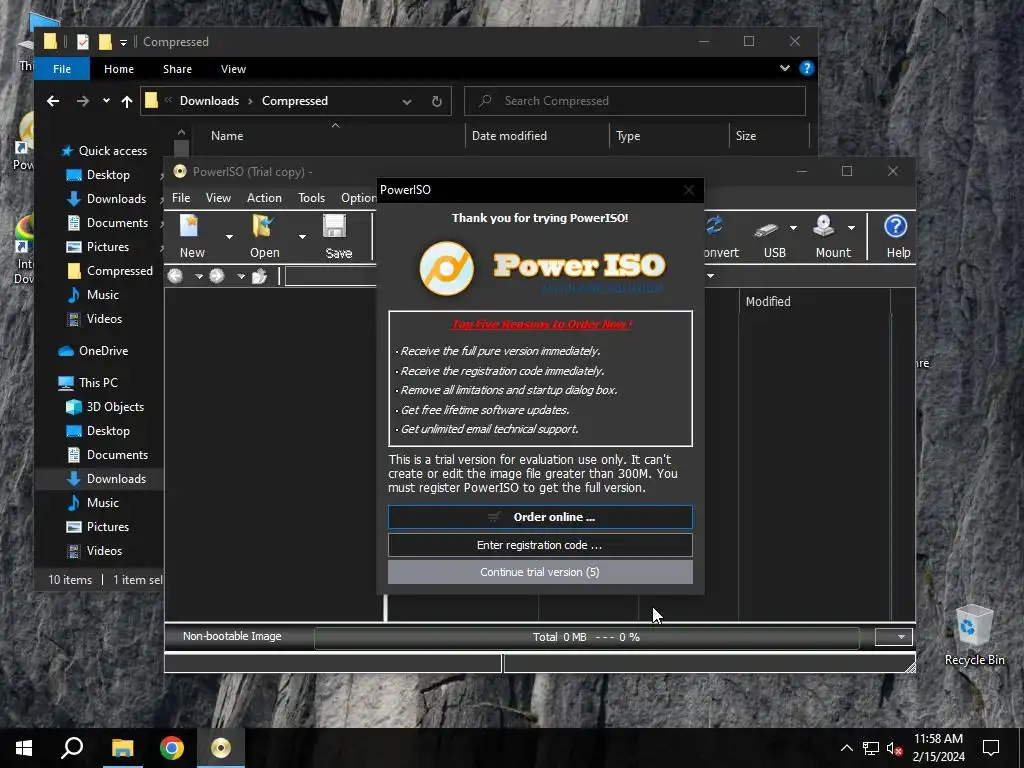Click Continue trial version button
The width and height of the screenshot is (1024, 768).
(540, 572)
